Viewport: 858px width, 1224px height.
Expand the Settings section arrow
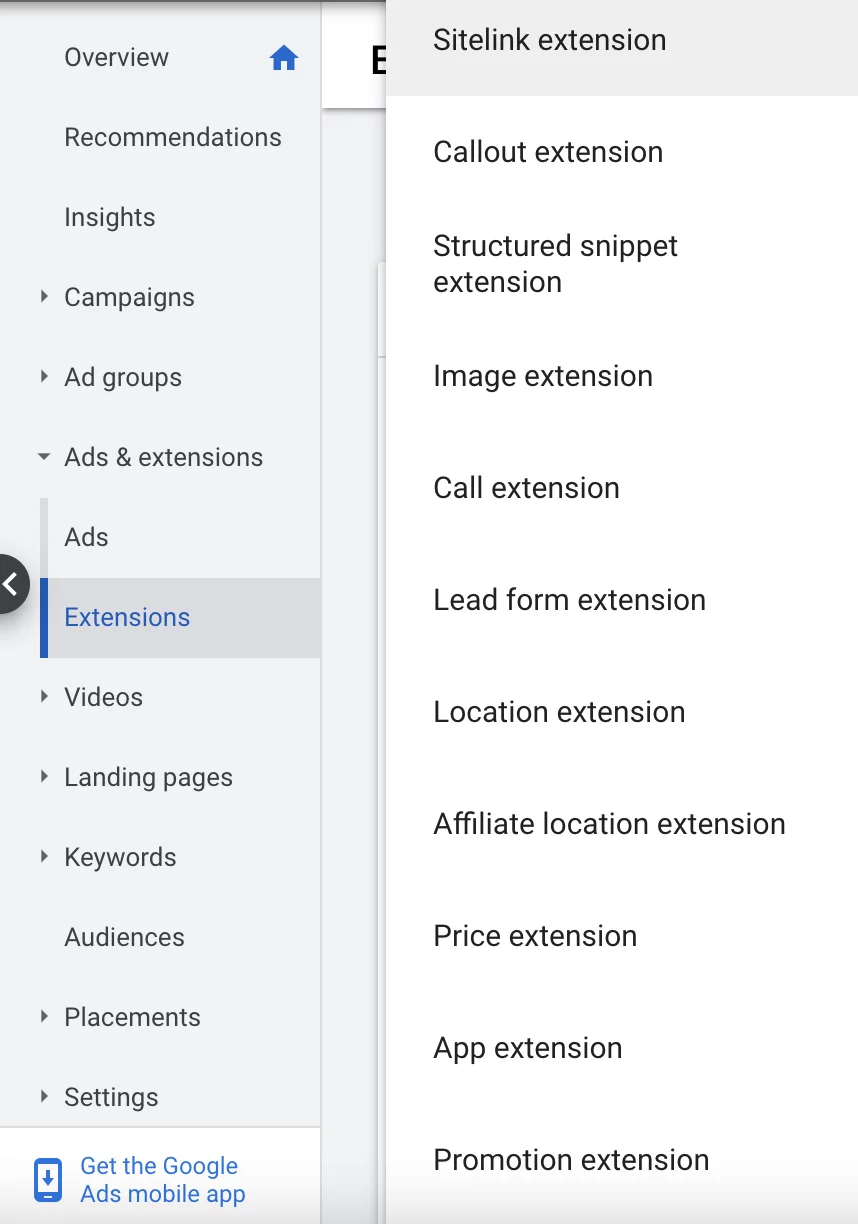(44, 1097)
